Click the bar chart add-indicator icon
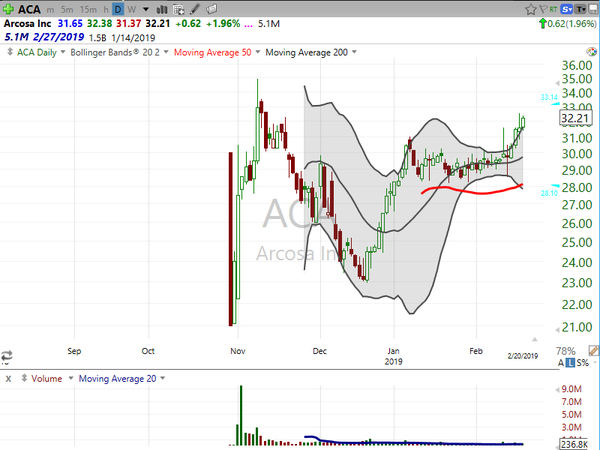 tap(162, 9)
